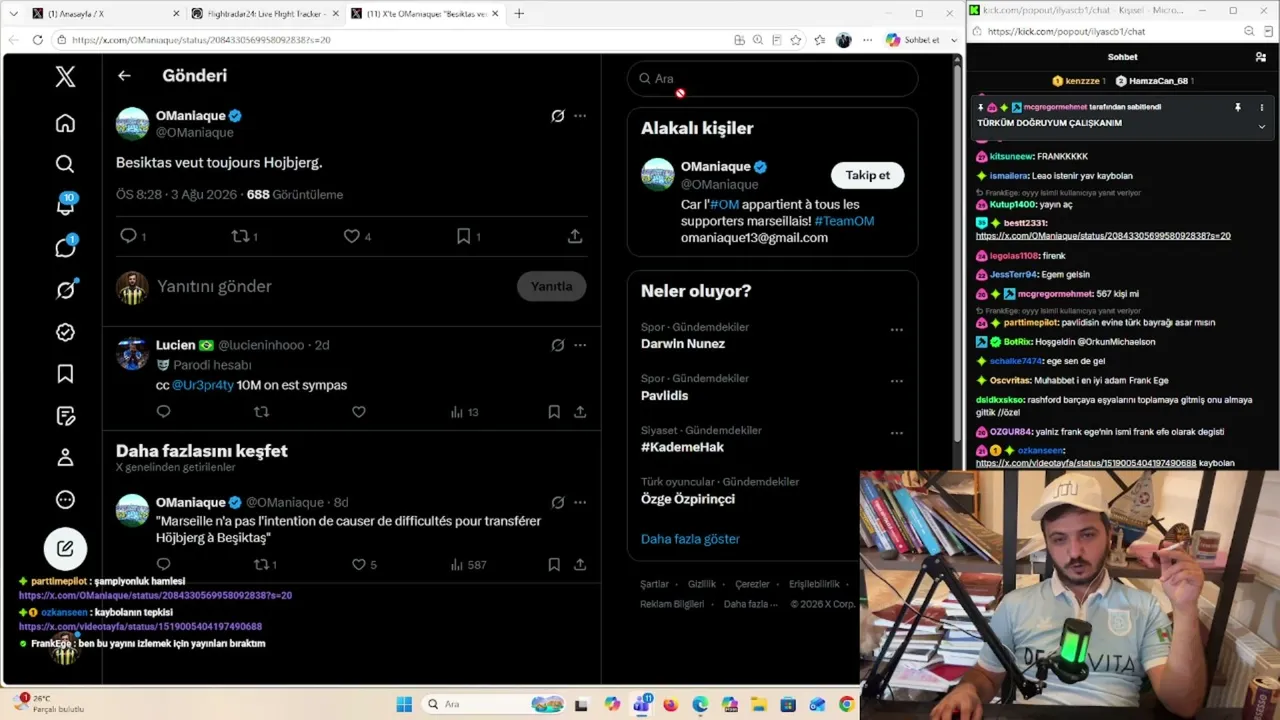Open options for Darwin Nunez trend
1280x720 pixels.
(x=897, y=329)
